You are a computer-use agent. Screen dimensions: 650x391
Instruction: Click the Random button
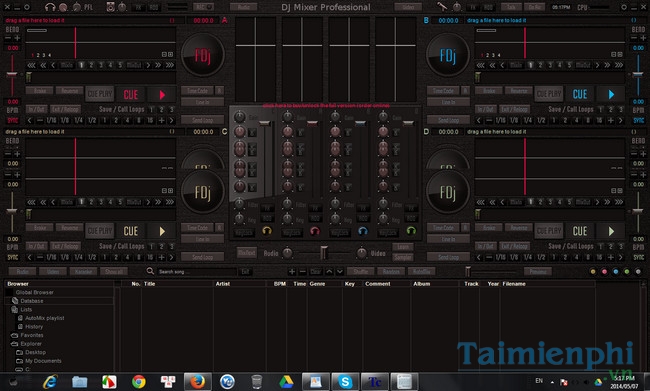[391, 272]
